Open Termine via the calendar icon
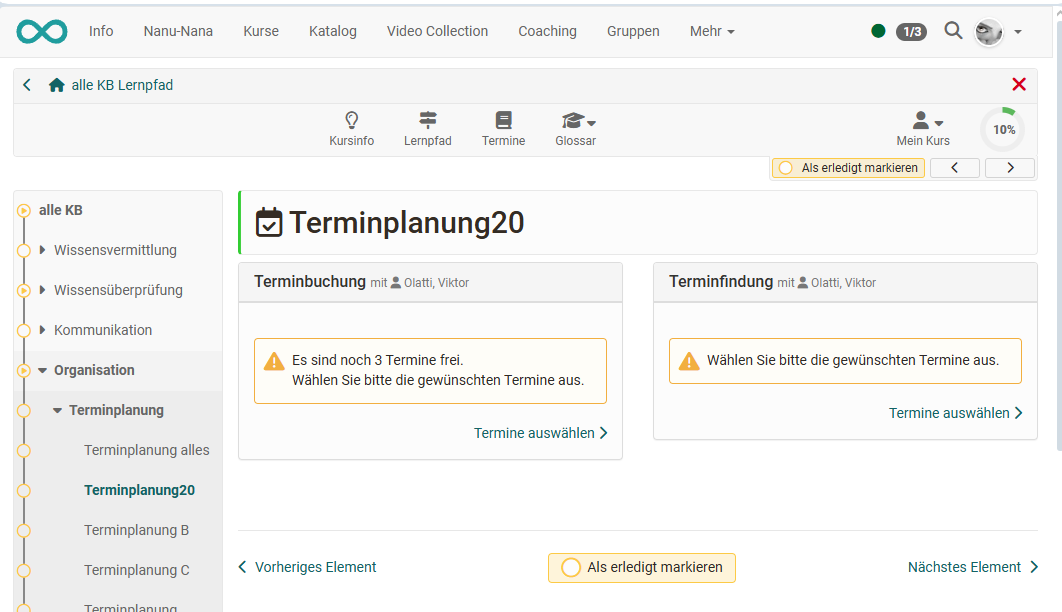The image size is (1062, 612). tap(503, 120)
